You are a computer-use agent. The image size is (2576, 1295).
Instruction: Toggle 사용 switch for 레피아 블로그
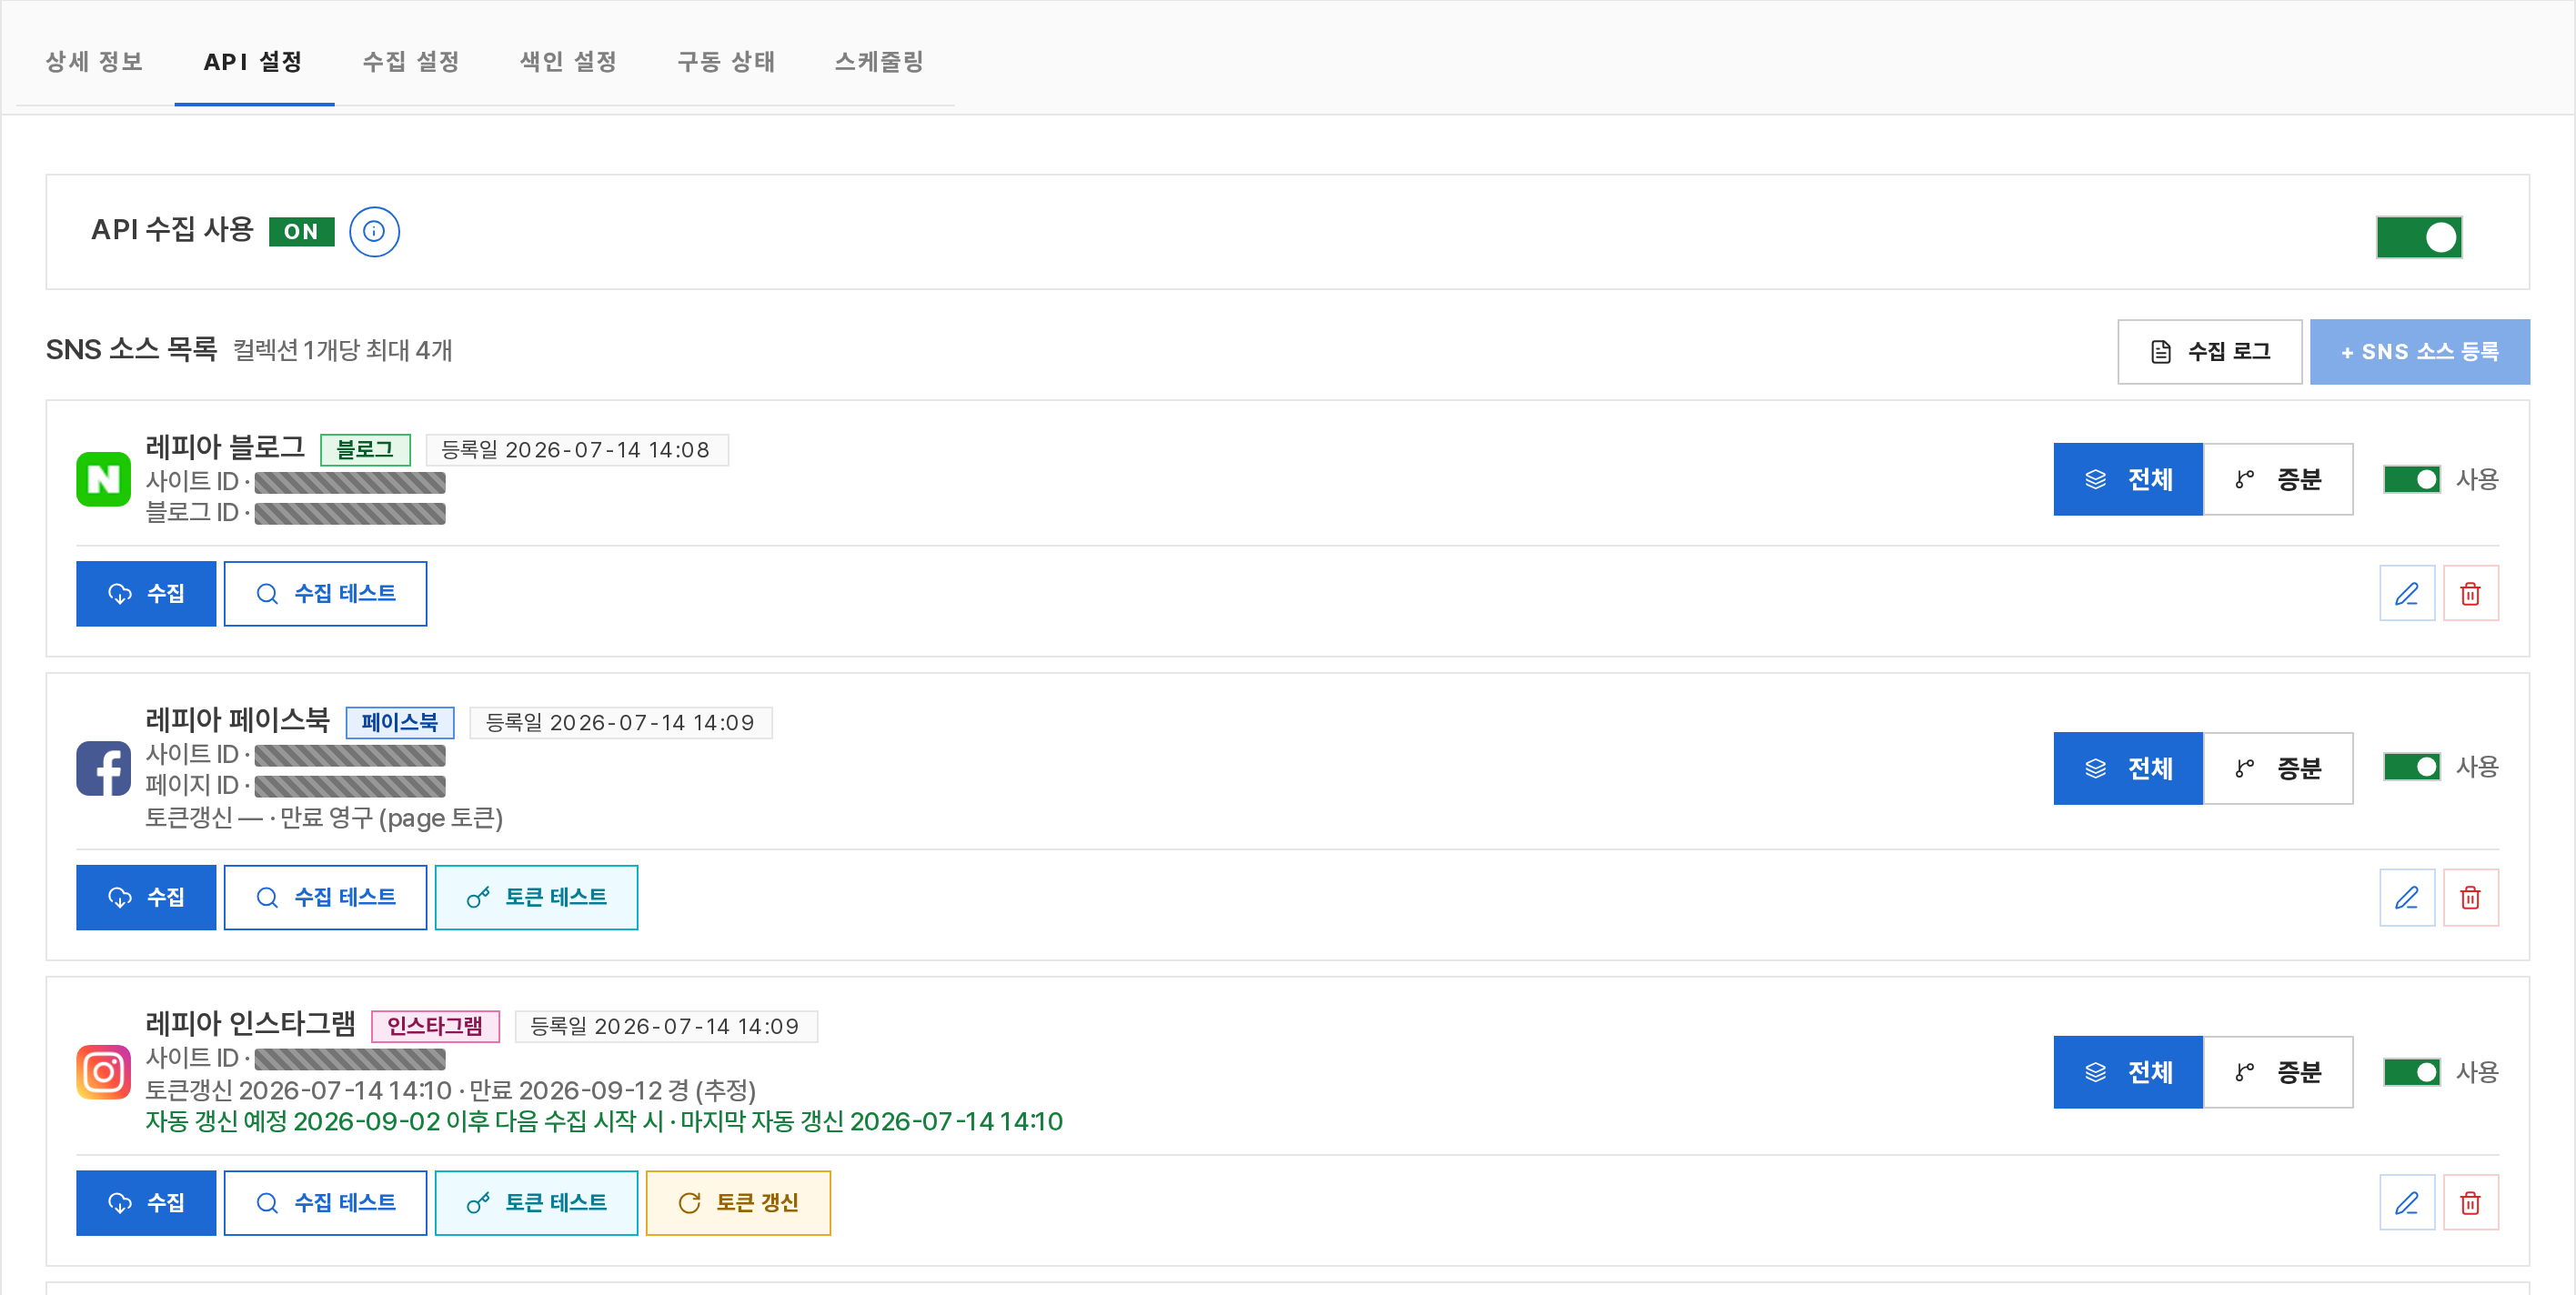[2411, 480]
